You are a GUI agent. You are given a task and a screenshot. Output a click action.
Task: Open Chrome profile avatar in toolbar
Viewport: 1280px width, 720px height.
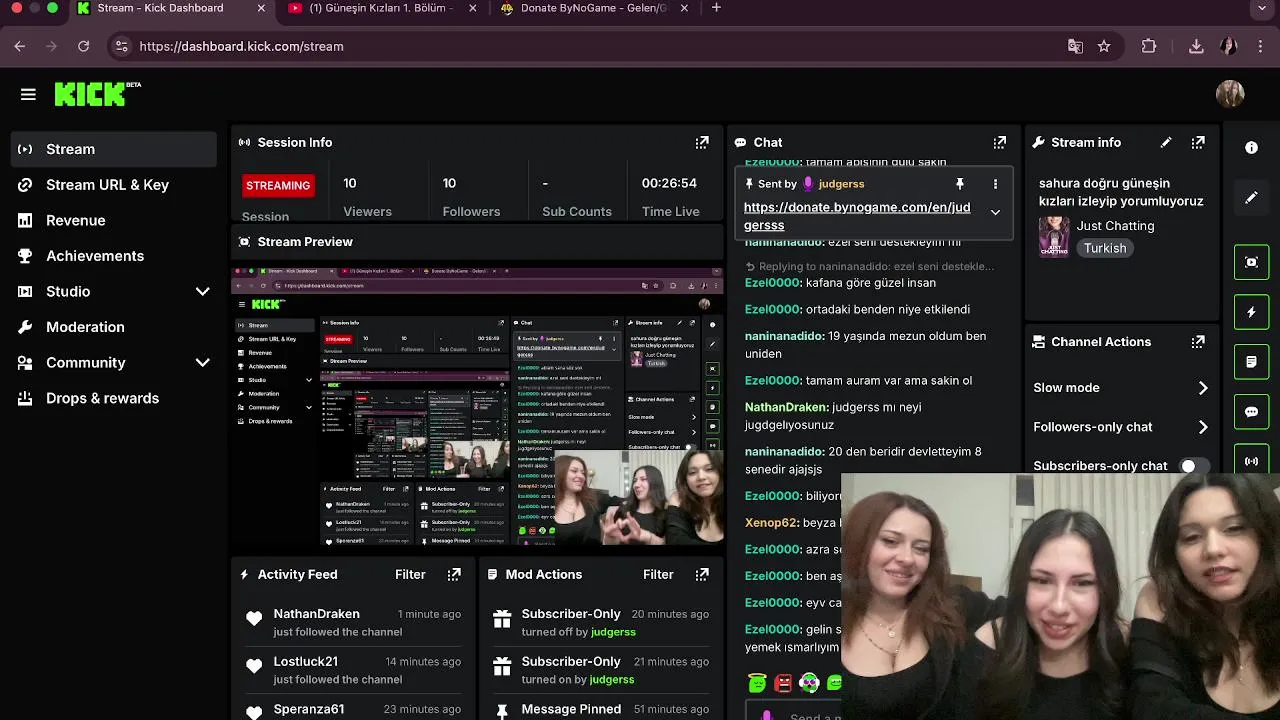click(x=1229, y=46)
